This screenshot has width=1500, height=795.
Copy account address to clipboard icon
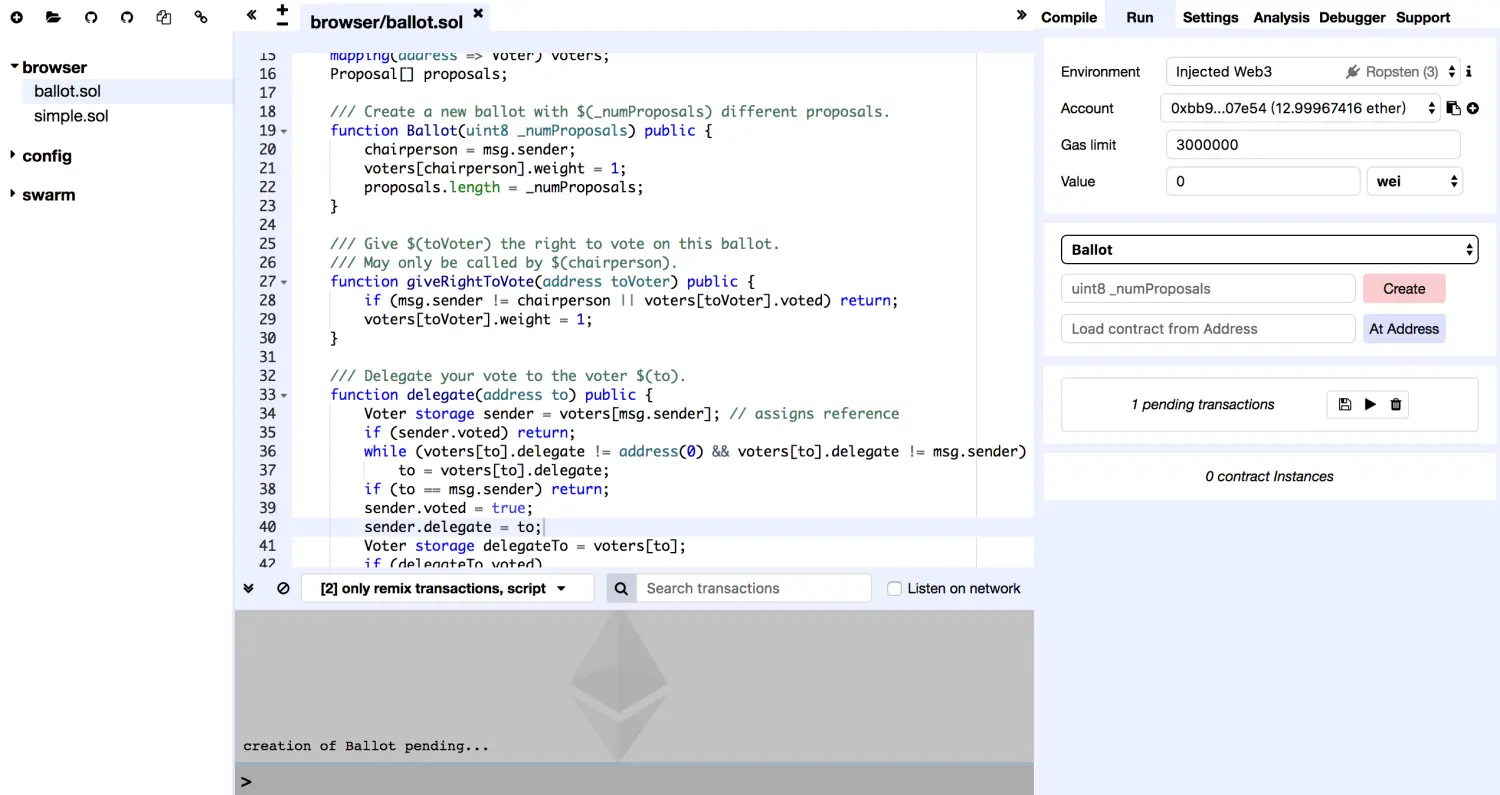click(1454, 108)
